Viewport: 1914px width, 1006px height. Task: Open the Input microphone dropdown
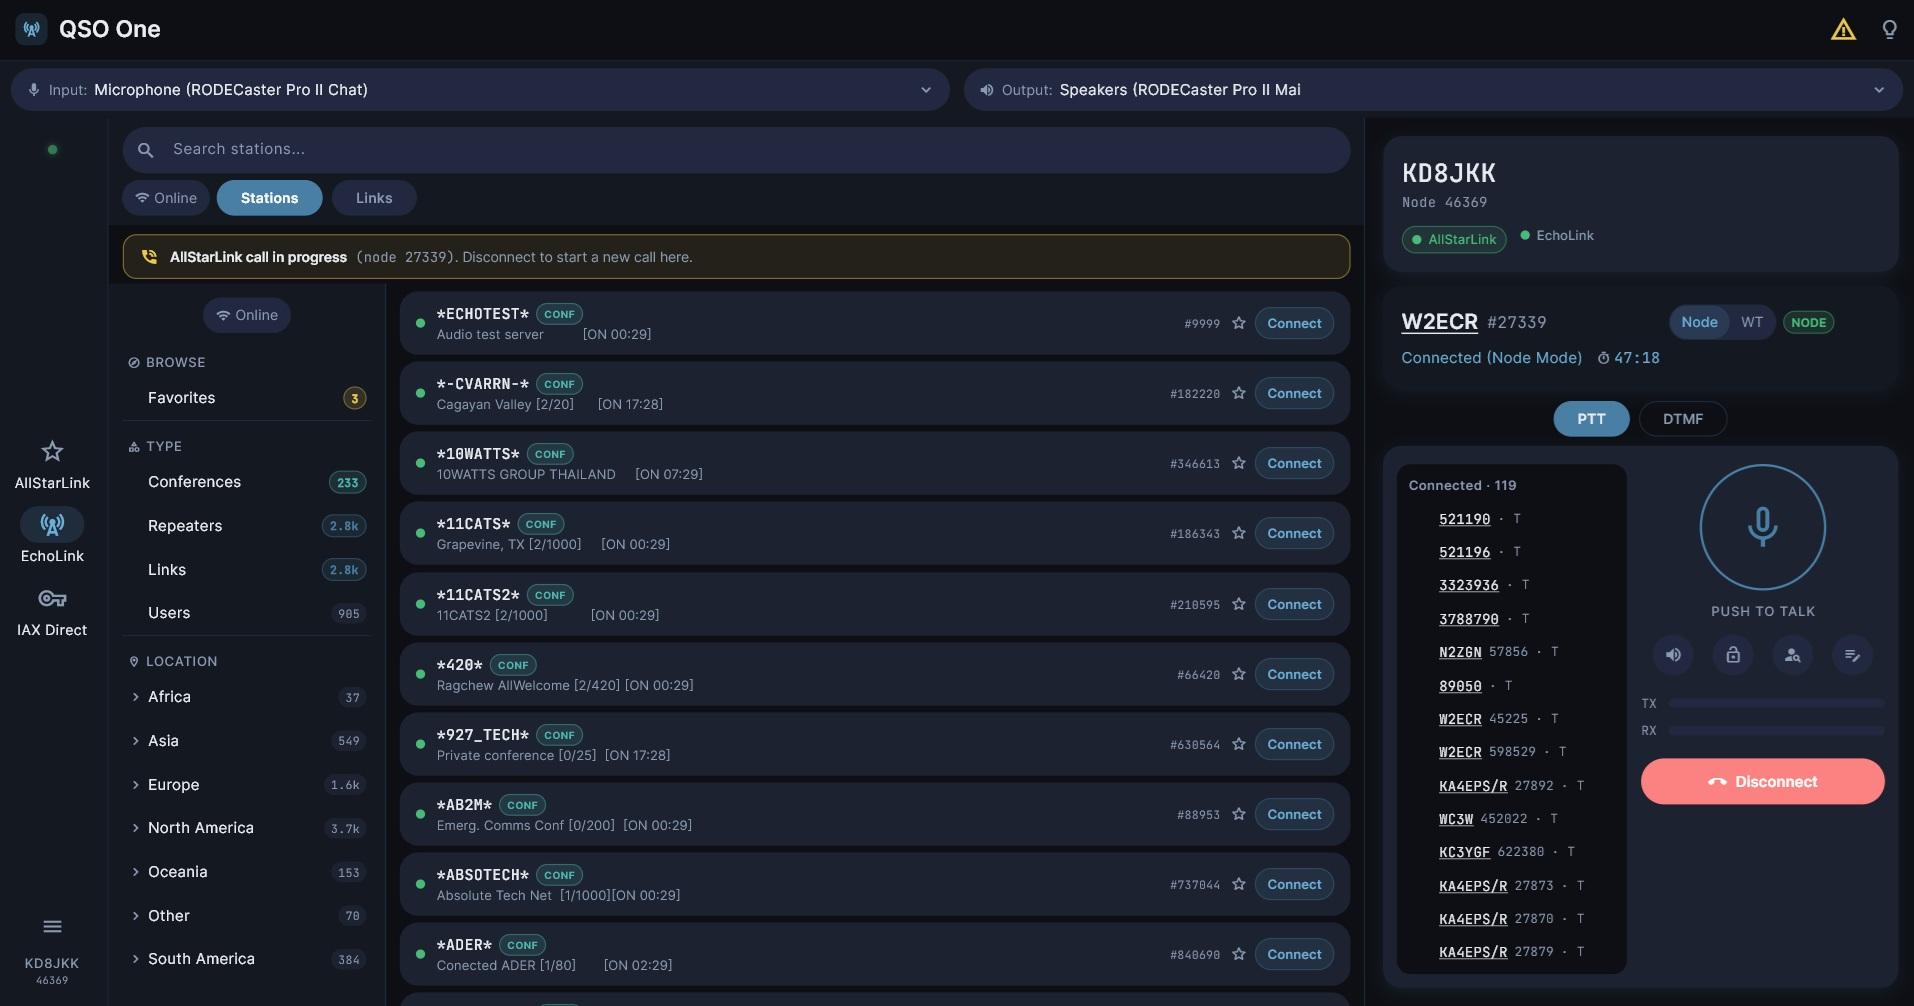coord(480,90)
